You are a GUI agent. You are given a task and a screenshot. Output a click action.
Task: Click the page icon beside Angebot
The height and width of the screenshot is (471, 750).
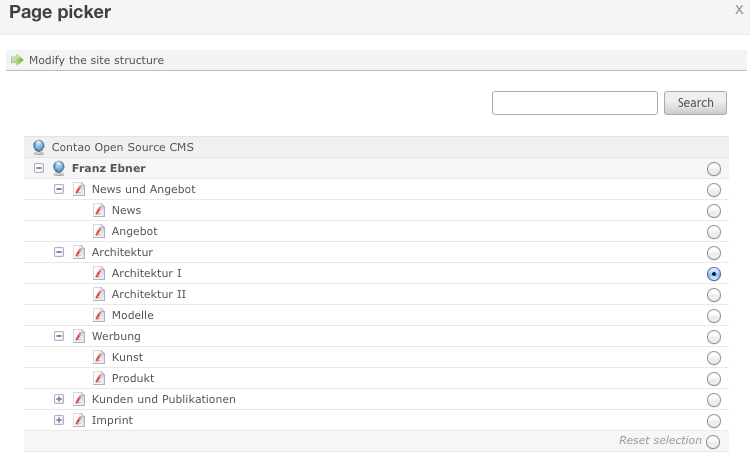[x=99, y=231]
